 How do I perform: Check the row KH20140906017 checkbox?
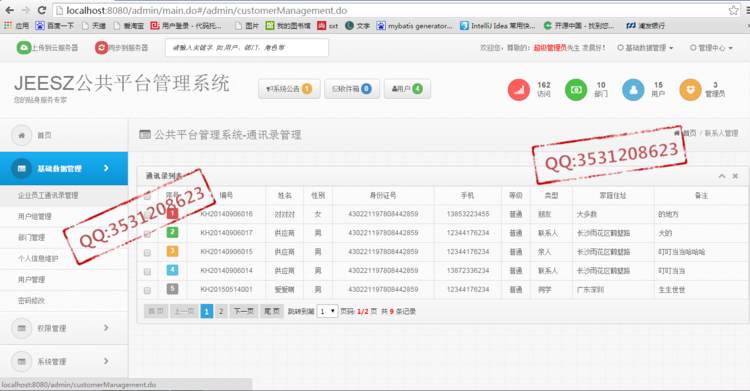click(147, 234)
